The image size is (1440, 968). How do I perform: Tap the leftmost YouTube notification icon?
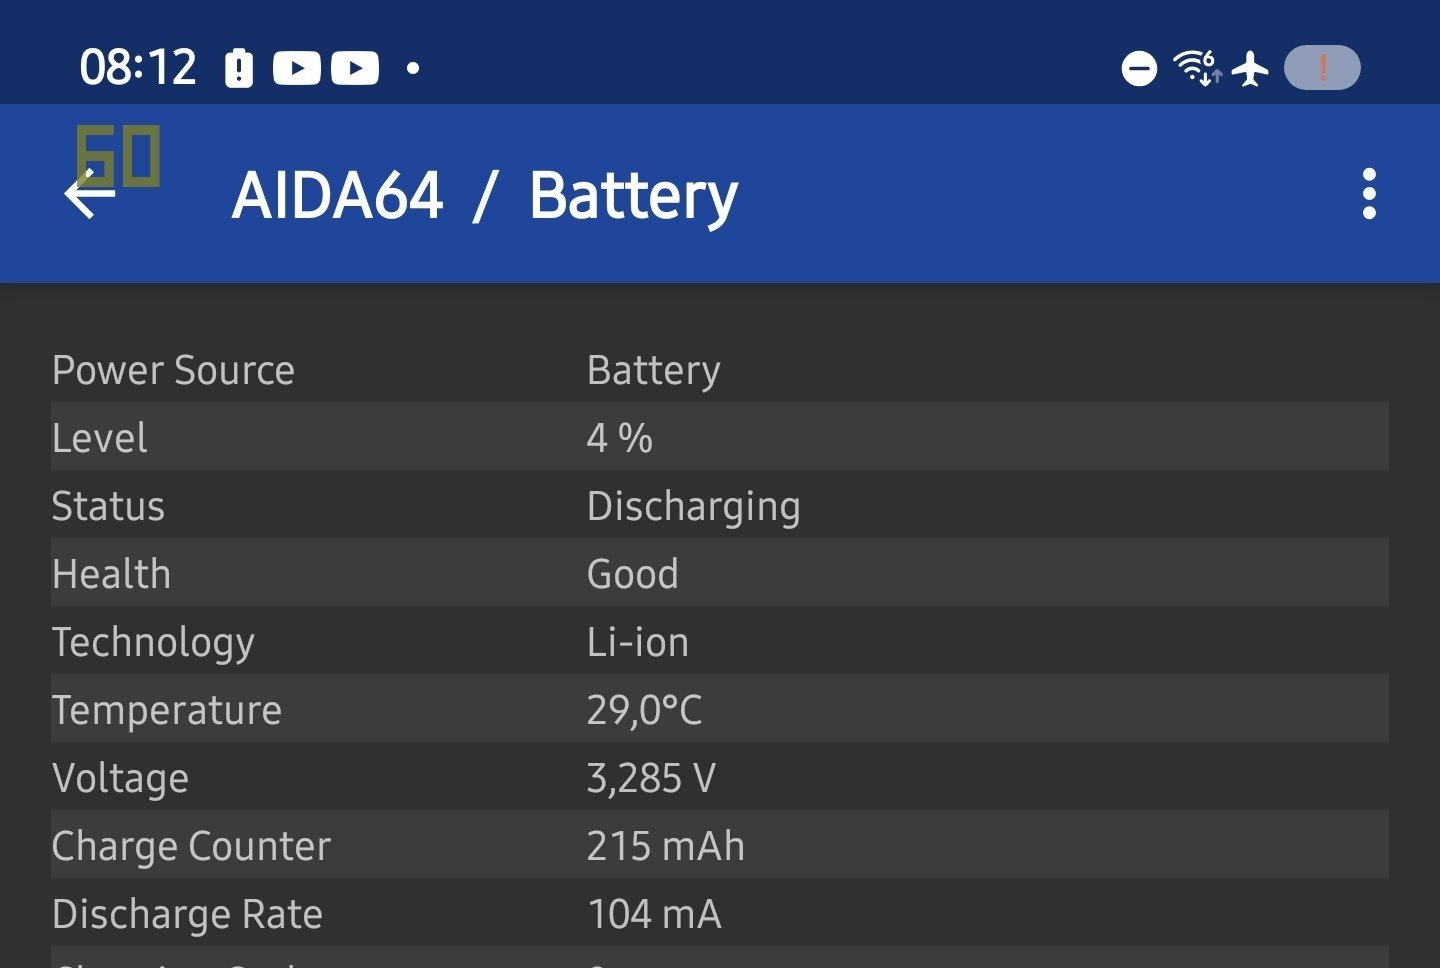[x=297, y=68]
